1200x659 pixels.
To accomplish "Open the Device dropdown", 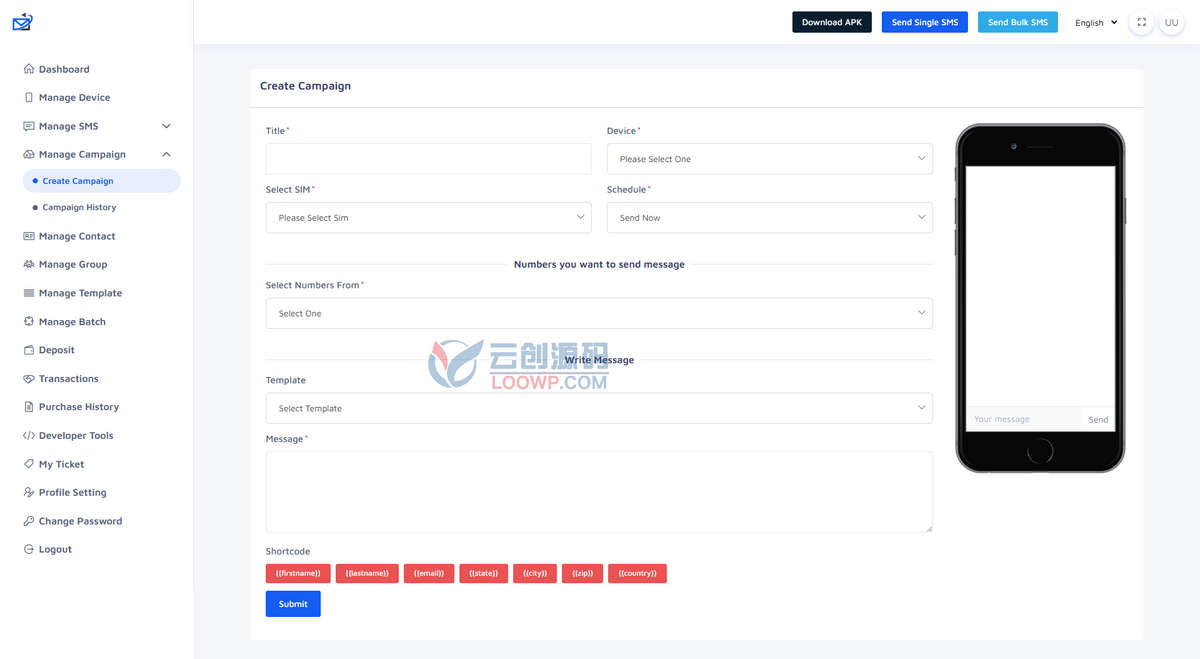I will pos(769,159).
